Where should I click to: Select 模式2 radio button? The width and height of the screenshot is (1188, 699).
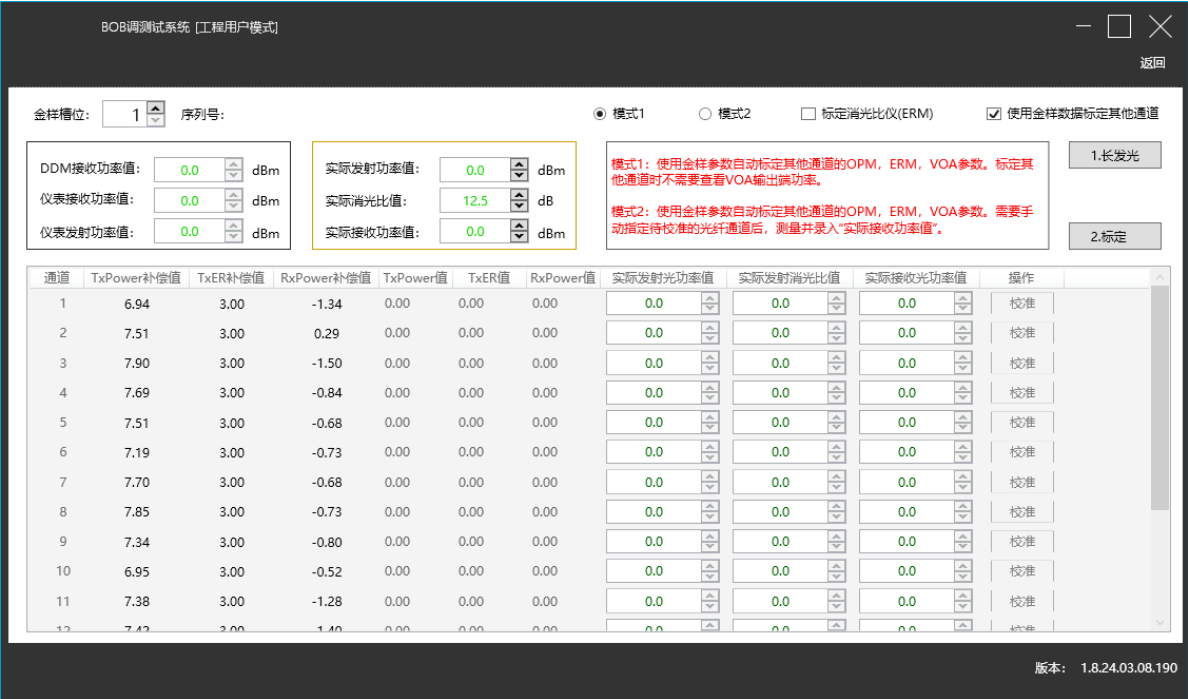tap(705, 114)
